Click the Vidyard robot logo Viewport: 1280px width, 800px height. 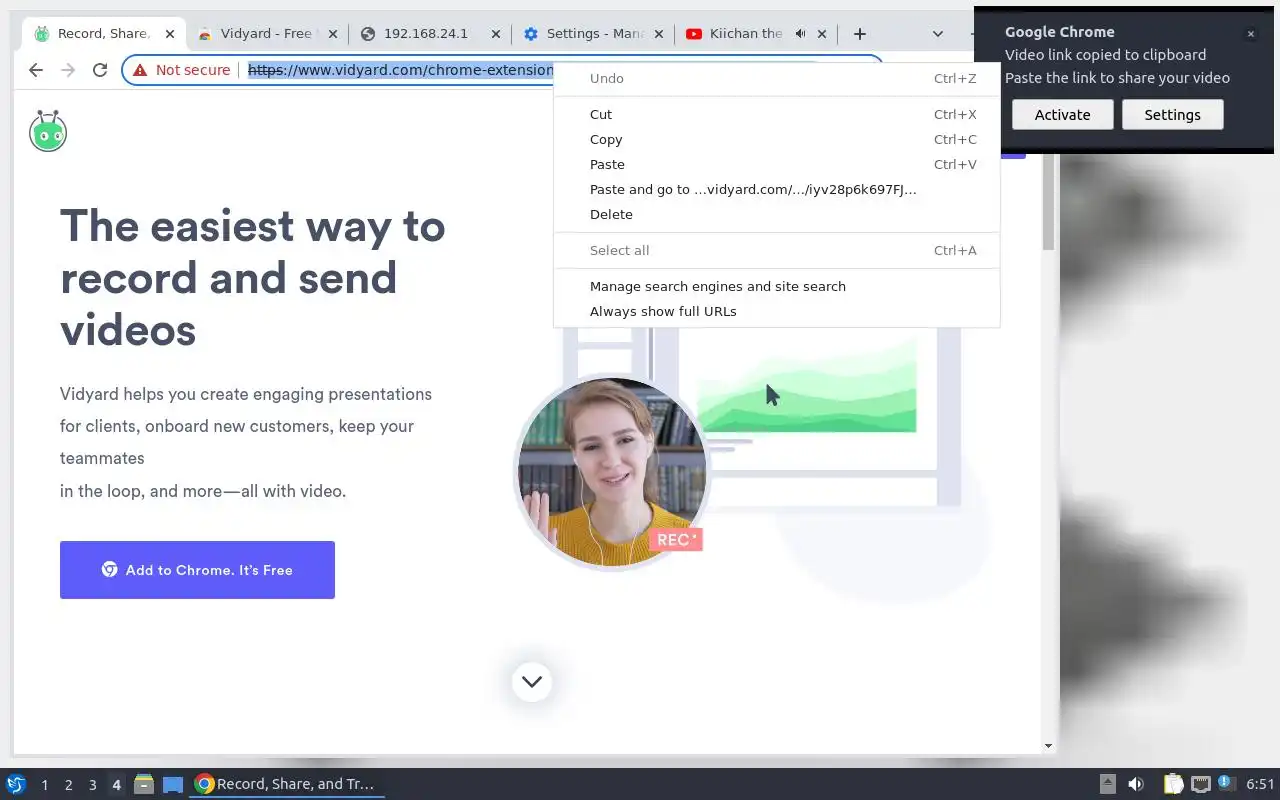click(x=48, y=131)
